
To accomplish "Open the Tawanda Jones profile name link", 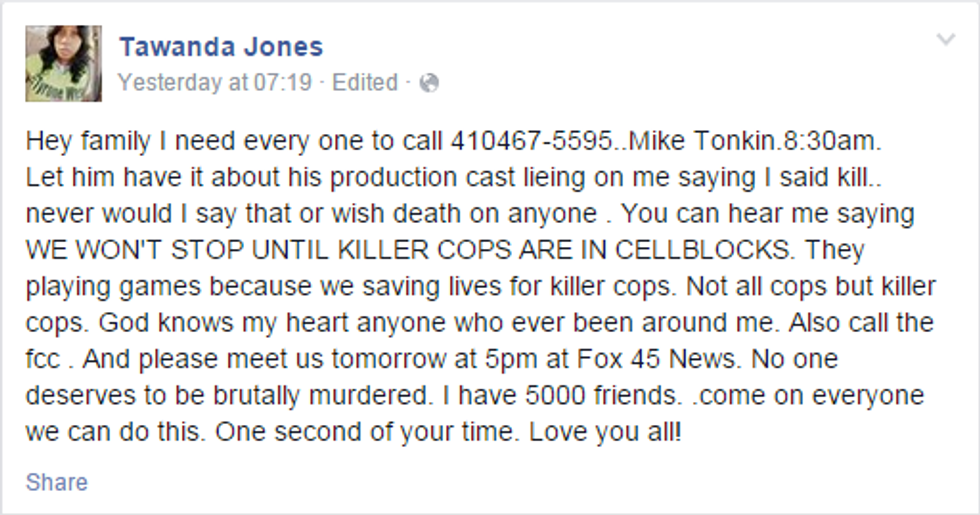I will pyautogui.click(x=221, y=47).
